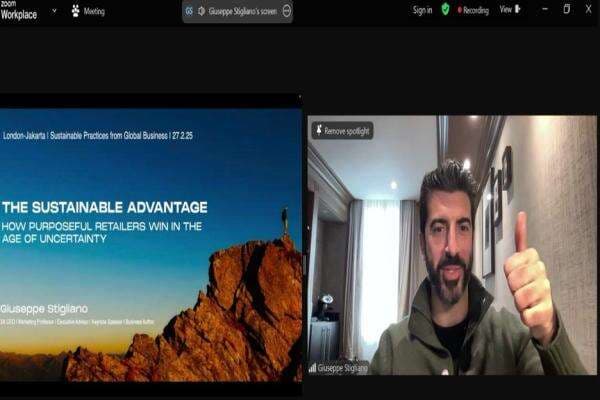This screenshot has height=400, width=600.
Task: Switch to the Meeting tab label
Action: tap(94, 11)
